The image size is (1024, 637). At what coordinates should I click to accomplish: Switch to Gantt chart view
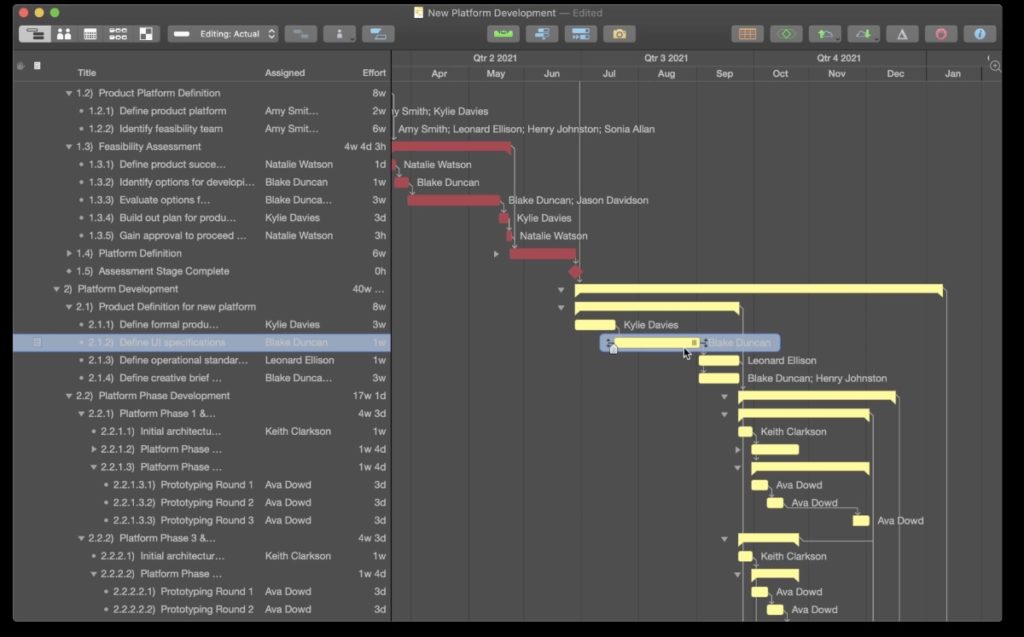36,34
